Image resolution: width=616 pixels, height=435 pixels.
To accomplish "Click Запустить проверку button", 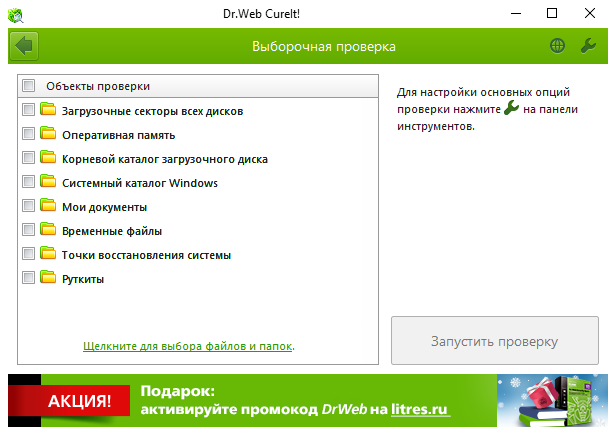I will click(x=495, y=340).
